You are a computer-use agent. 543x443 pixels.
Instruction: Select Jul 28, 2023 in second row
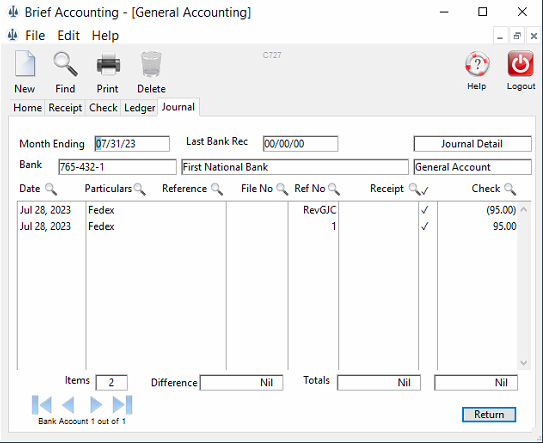coord(45,227)
